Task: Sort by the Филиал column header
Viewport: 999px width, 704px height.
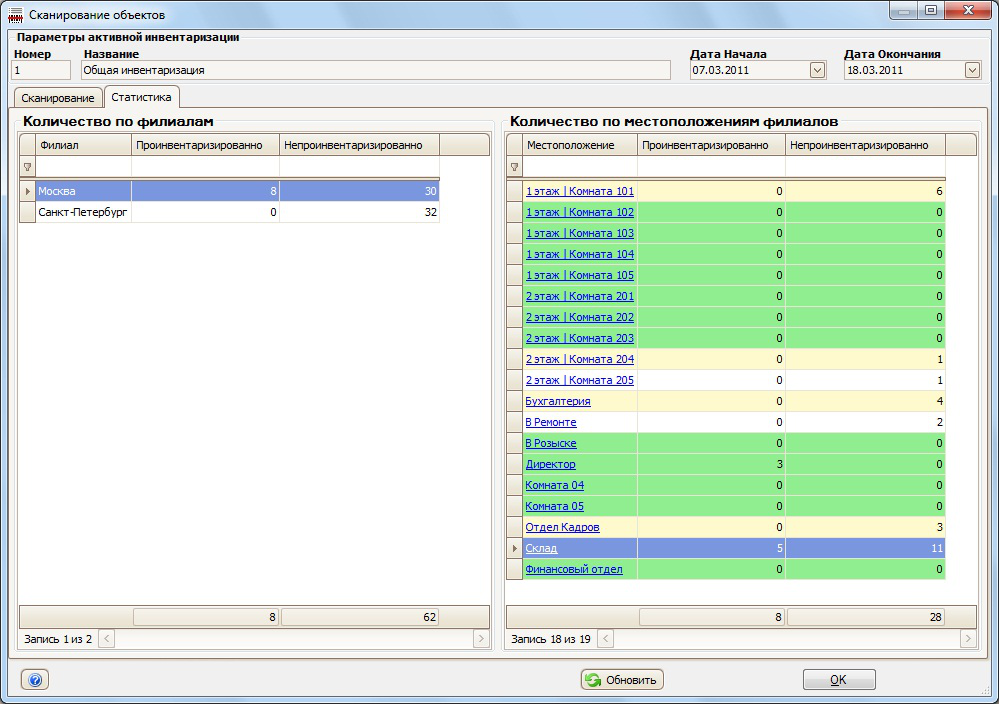Action: coord(83,145)
